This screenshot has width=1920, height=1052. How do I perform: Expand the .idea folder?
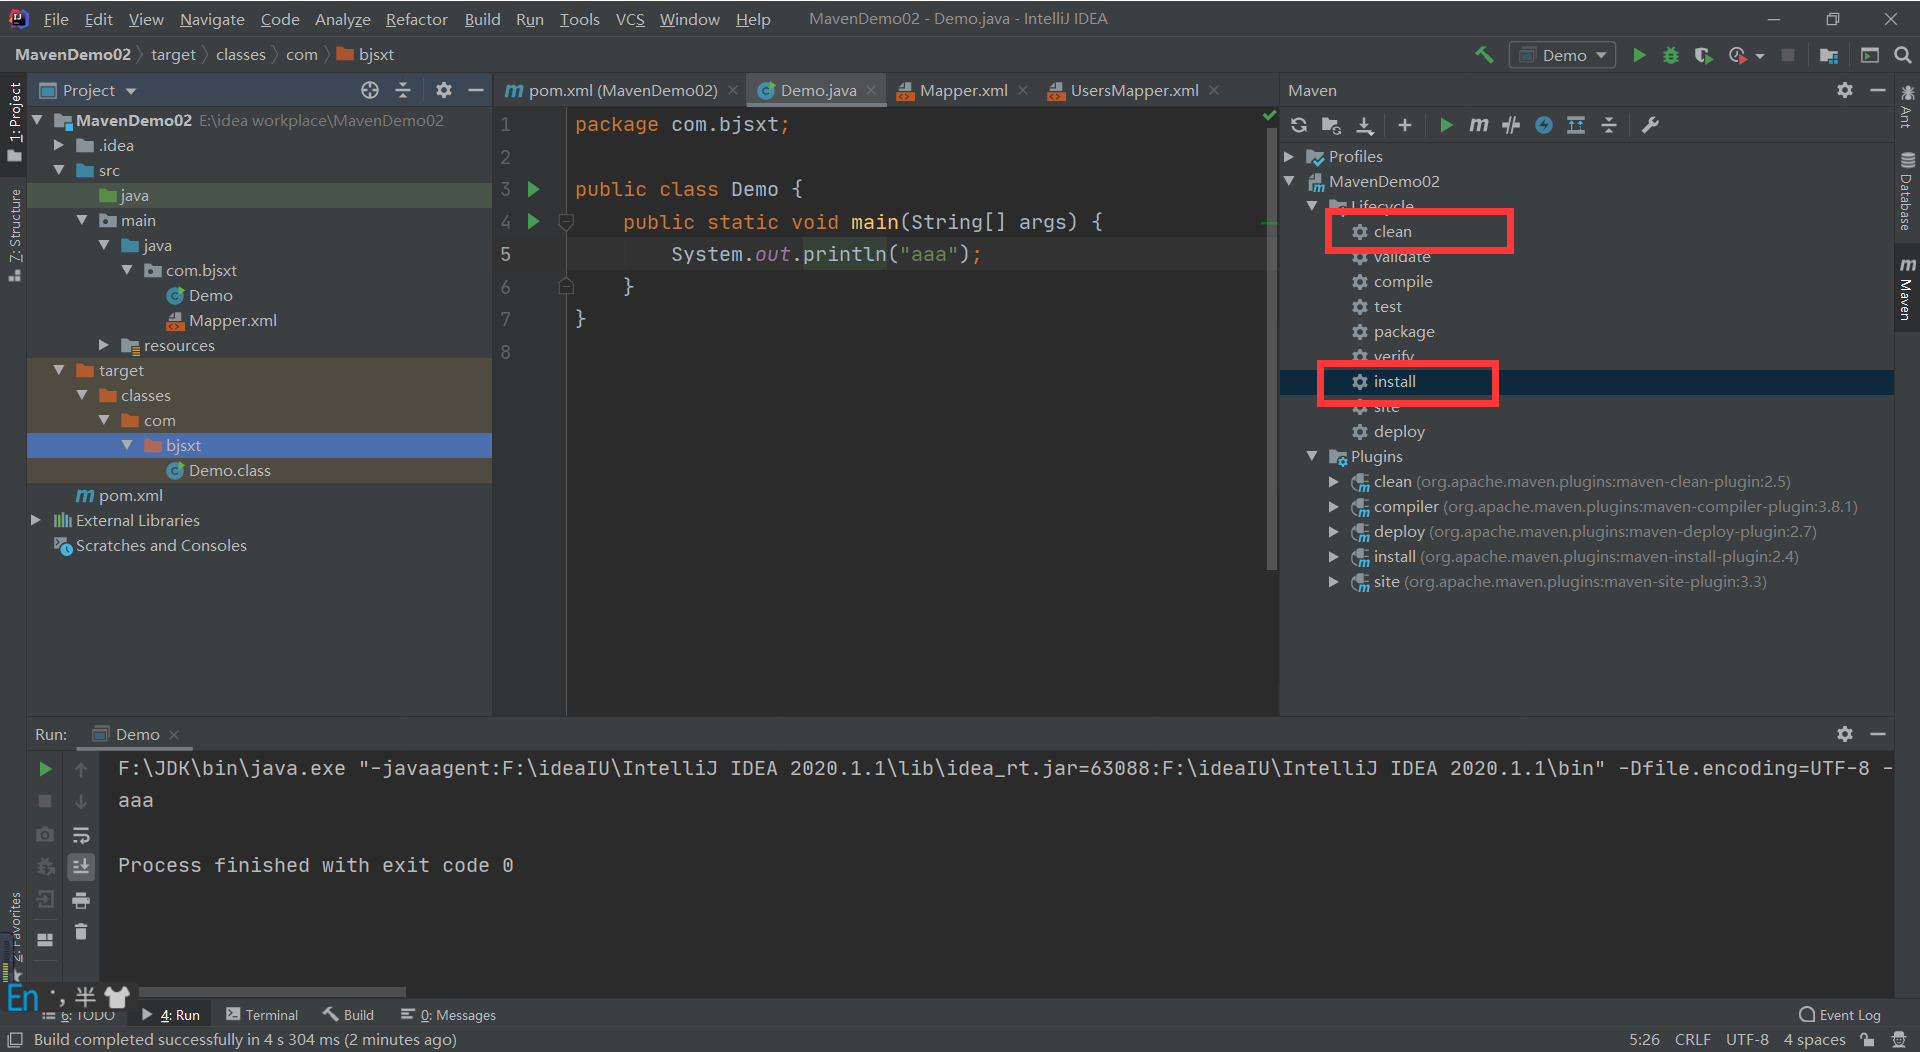coord(59,145)
